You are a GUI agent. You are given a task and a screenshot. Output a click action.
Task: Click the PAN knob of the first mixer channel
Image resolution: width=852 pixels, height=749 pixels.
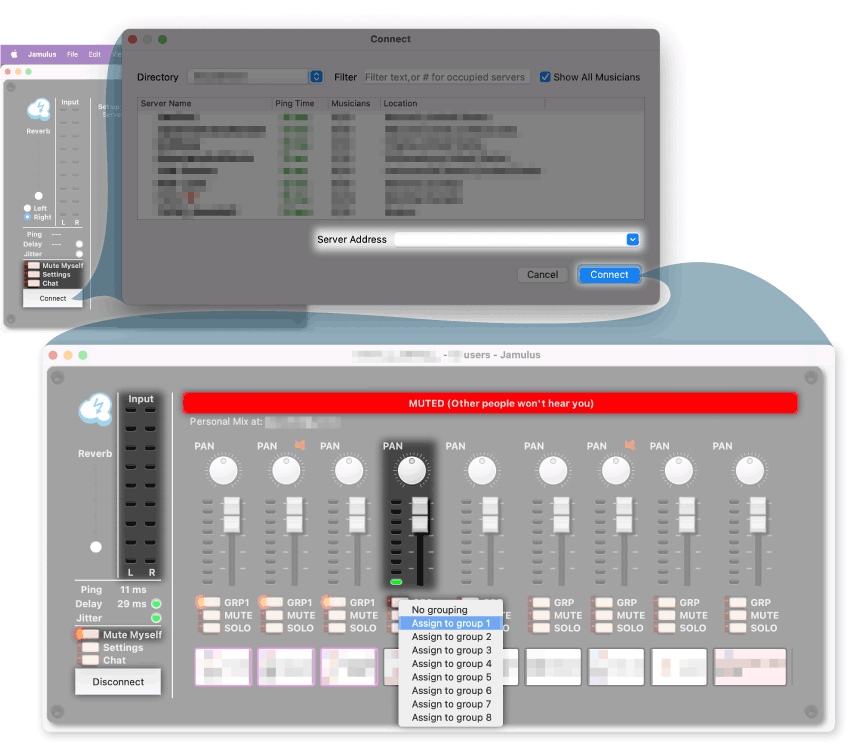pyautogui.click(x=223, y=470)
